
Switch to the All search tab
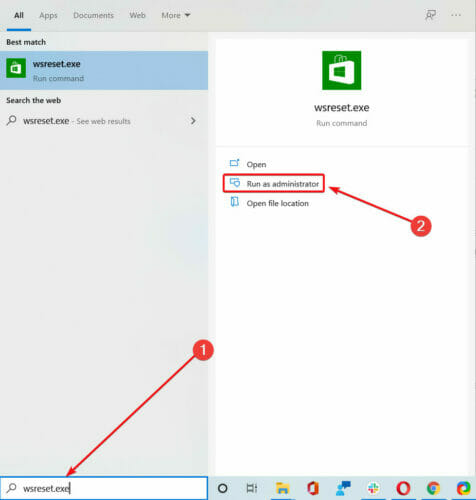(19, 15)
